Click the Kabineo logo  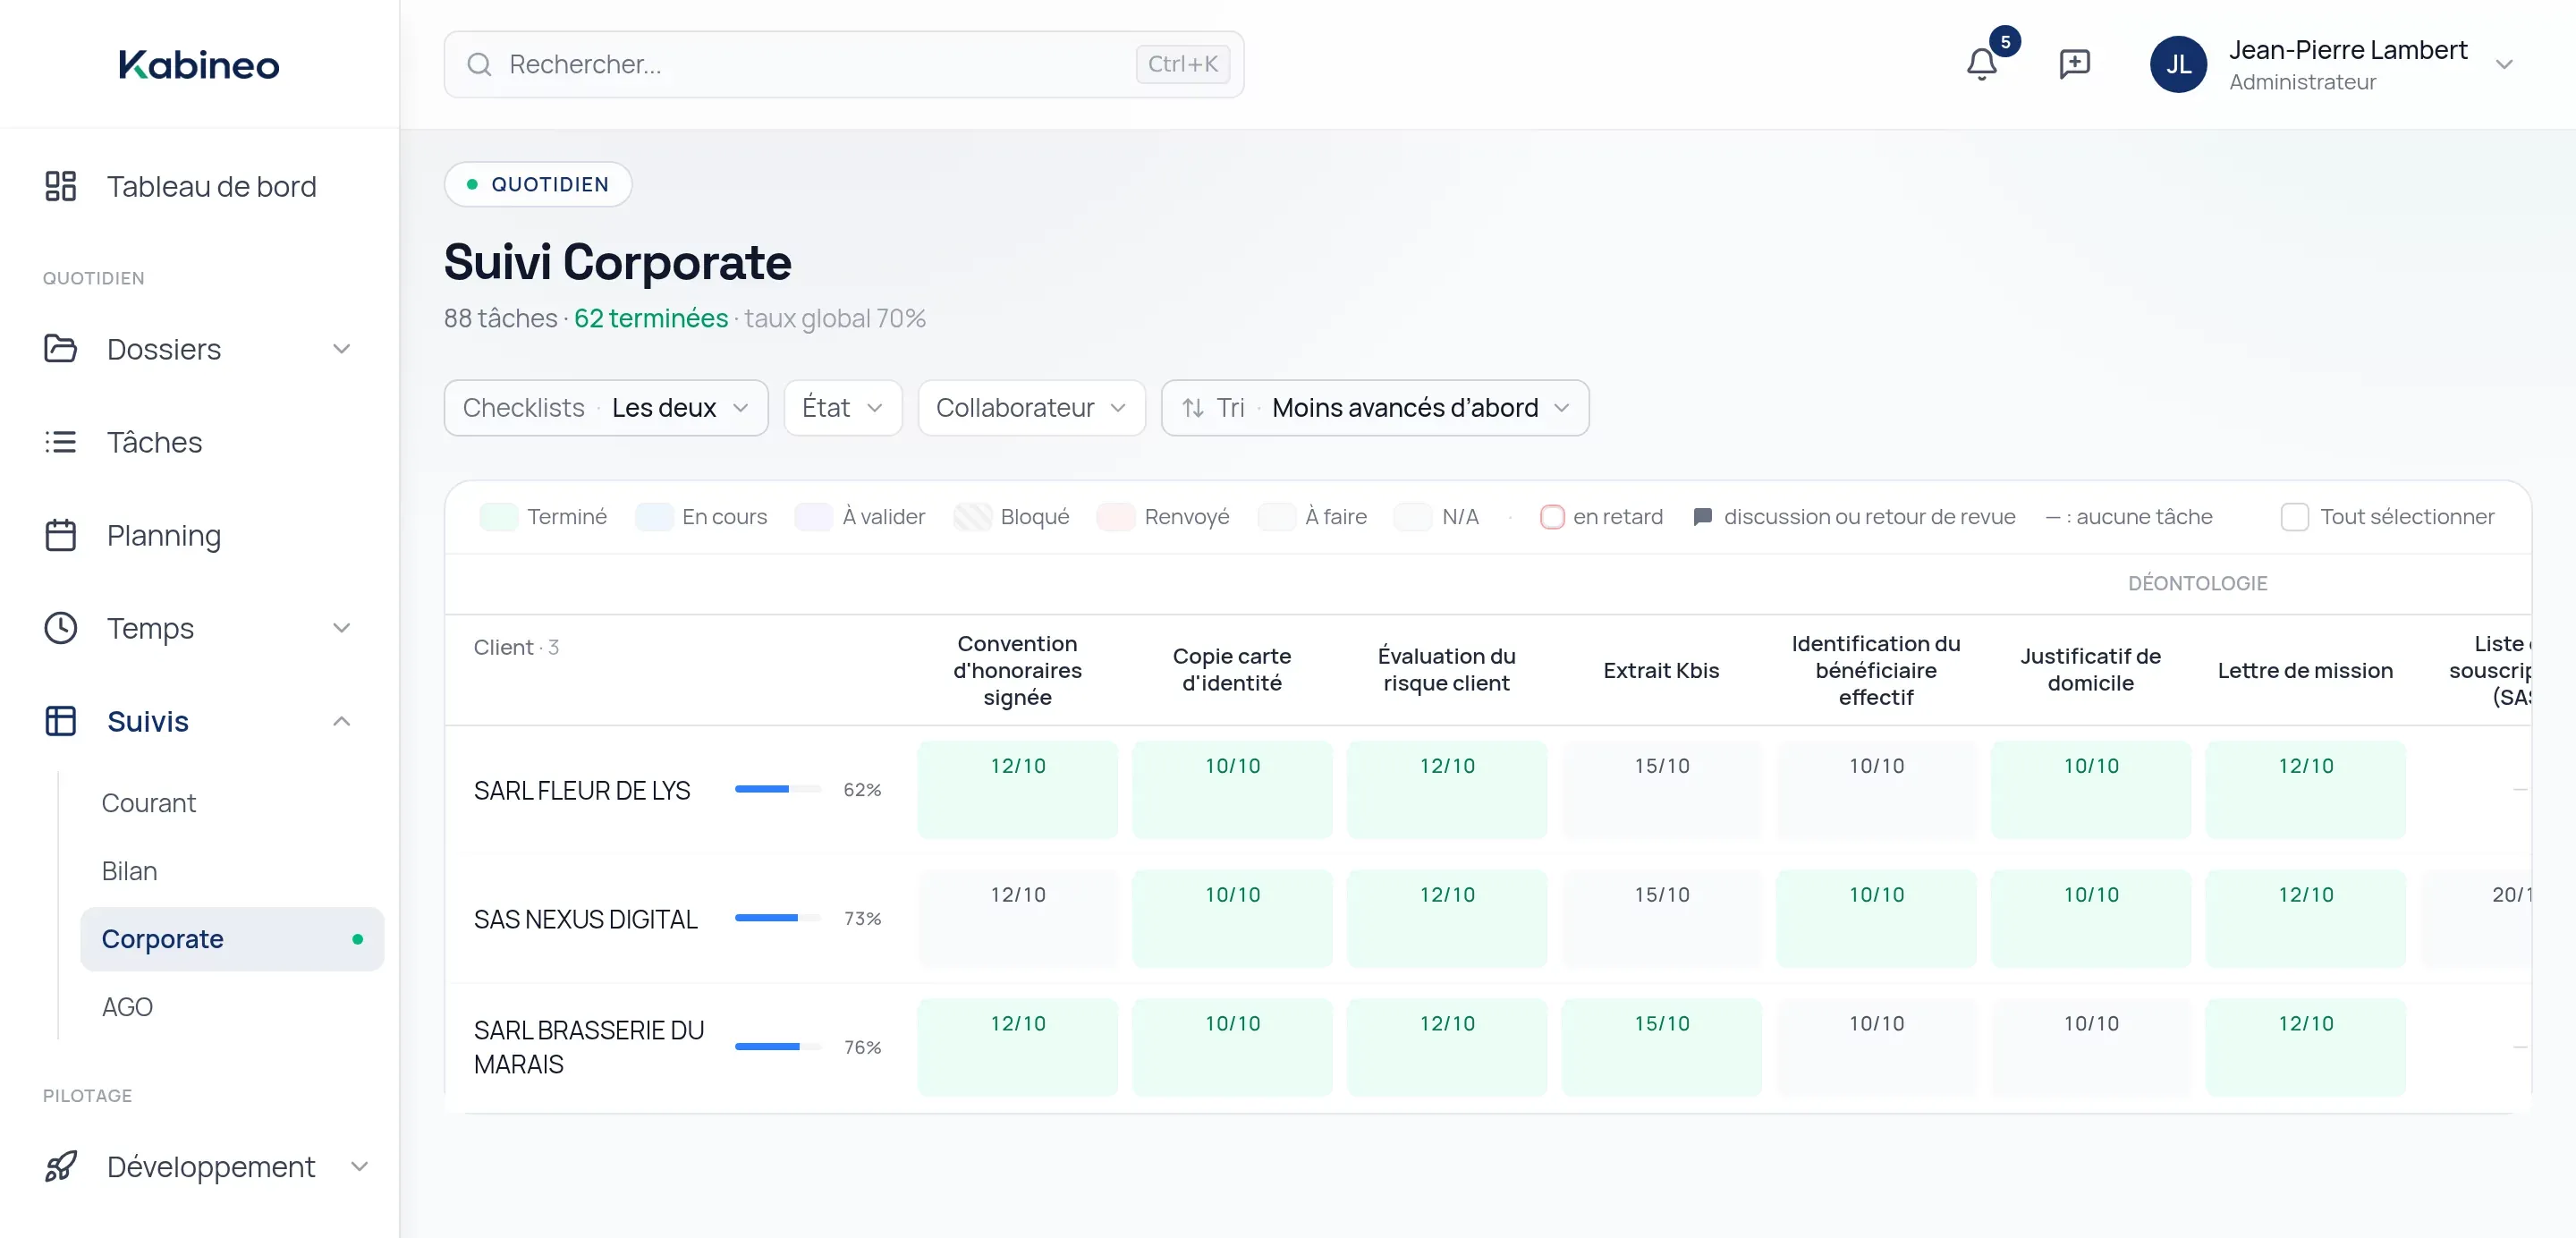[x=199, y=65]
